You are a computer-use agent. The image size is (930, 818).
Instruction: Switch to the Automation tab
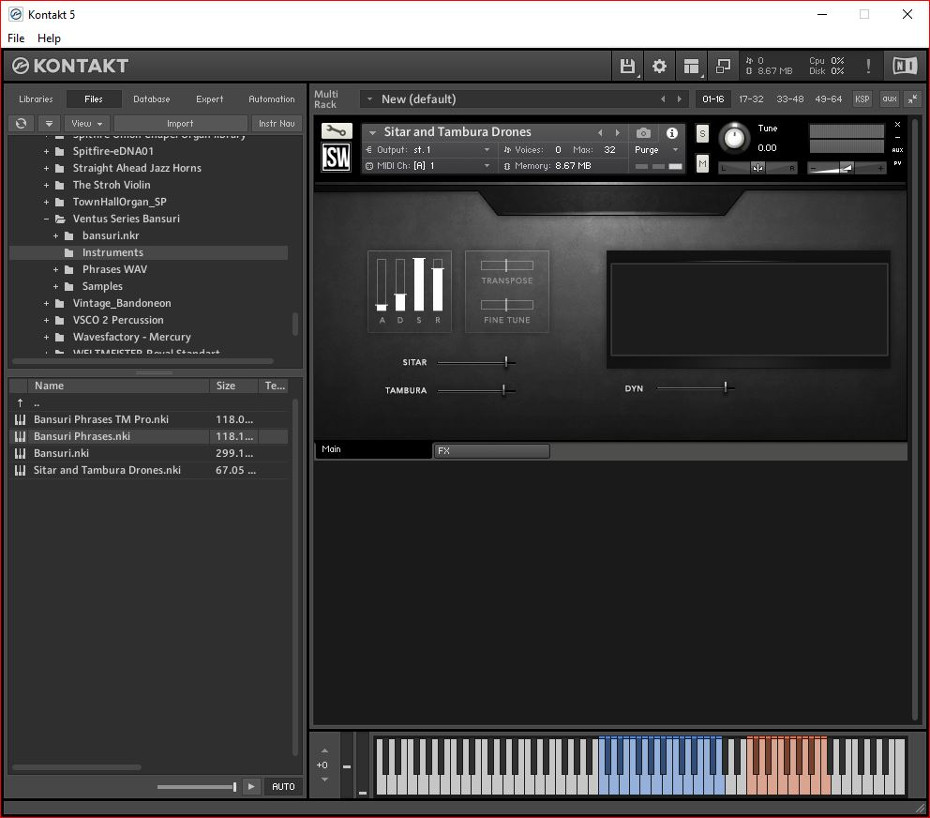click(x=271, y=99)
